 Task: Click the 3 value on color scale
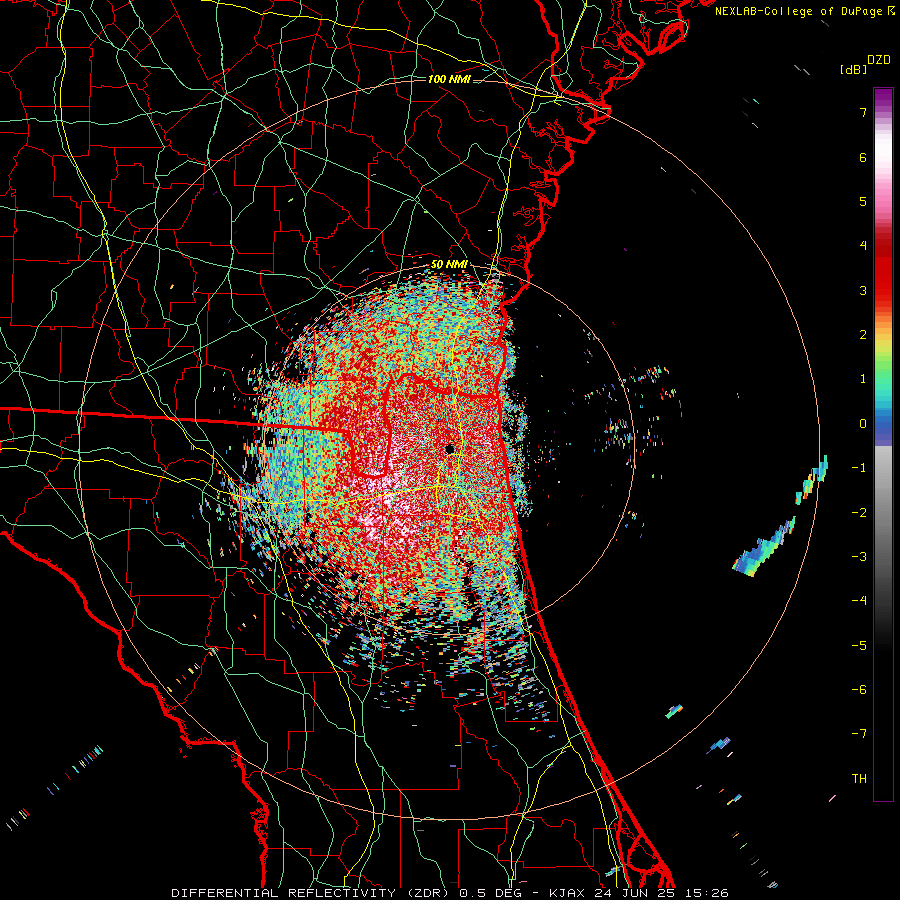click(x=863, y=290)
